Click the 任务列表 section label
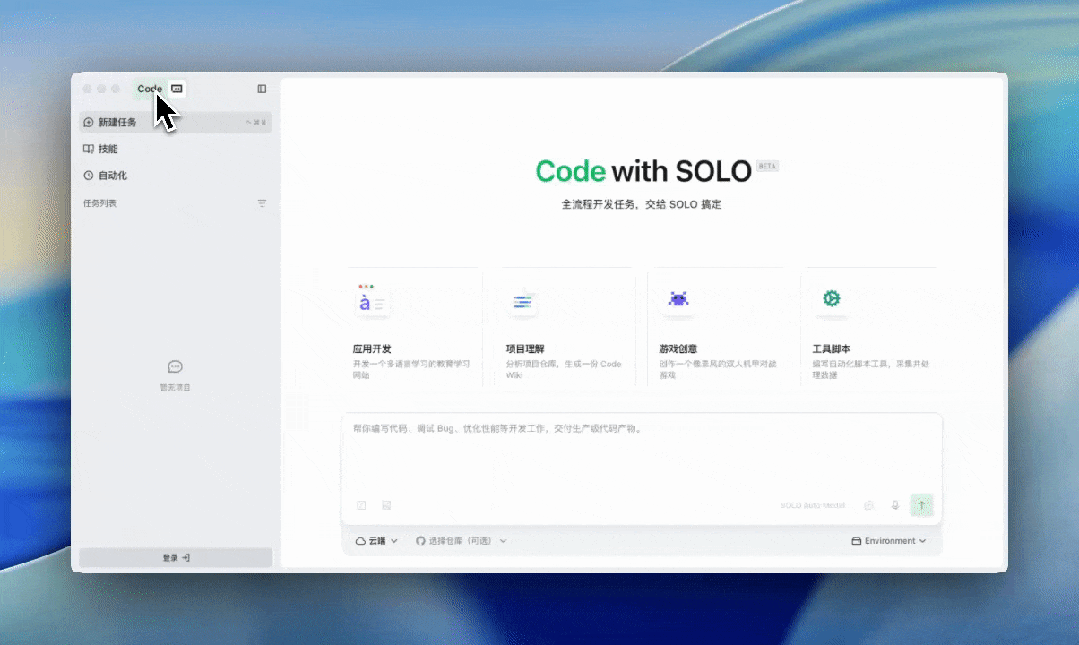Screen dimensions: 1079x645 click(100, 204)
